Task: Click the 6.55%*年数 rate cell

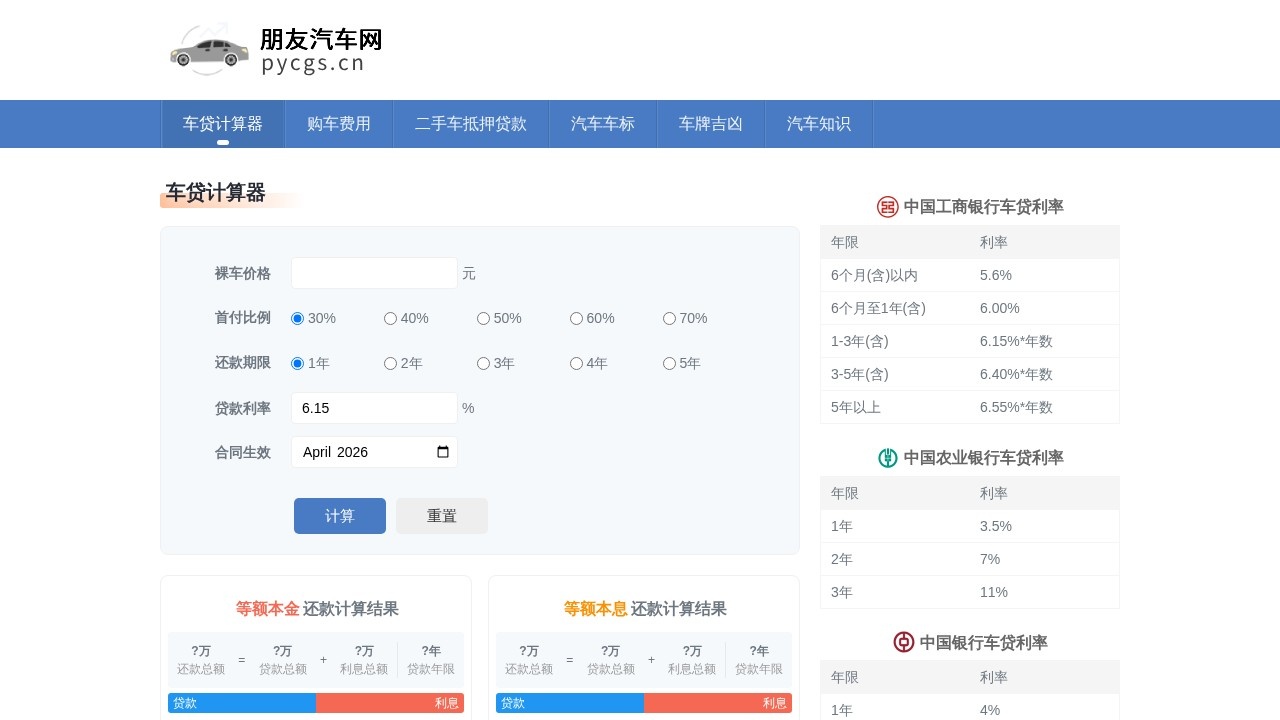Action: pyautogui.click(x=1044, y=407)
